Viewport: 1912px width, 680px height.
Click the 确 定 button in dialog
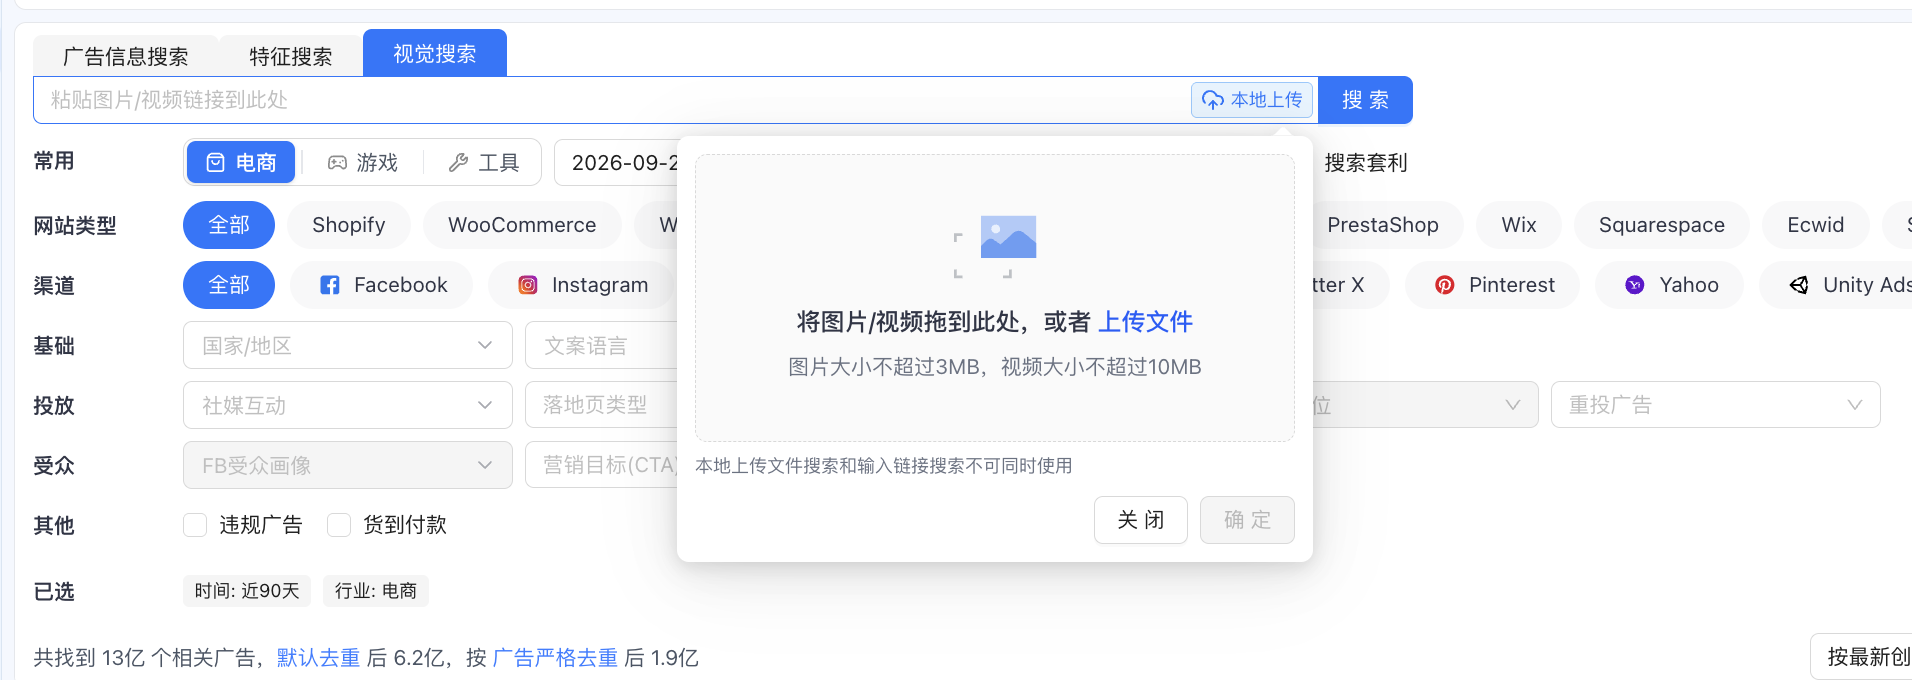(1248, 520)
